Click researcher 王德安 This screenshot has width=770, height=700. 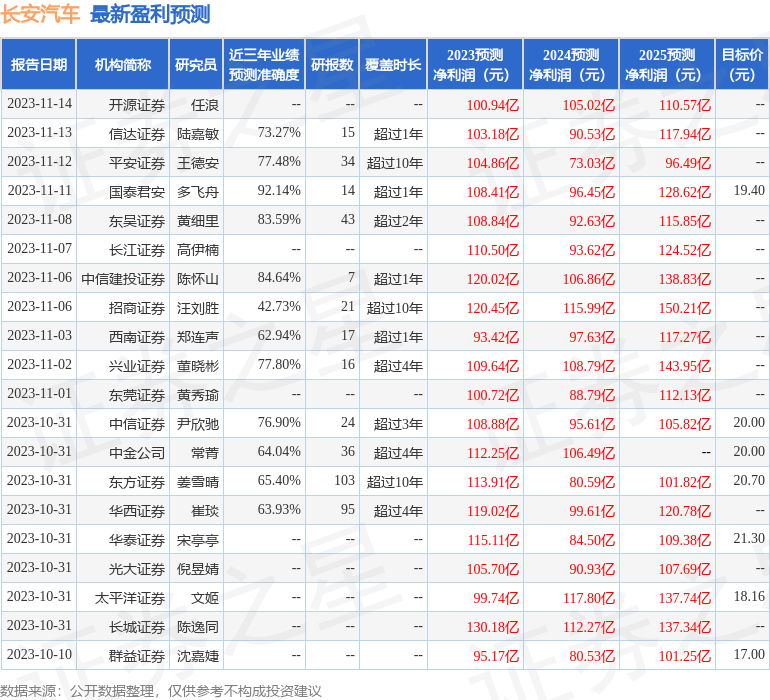198,163
